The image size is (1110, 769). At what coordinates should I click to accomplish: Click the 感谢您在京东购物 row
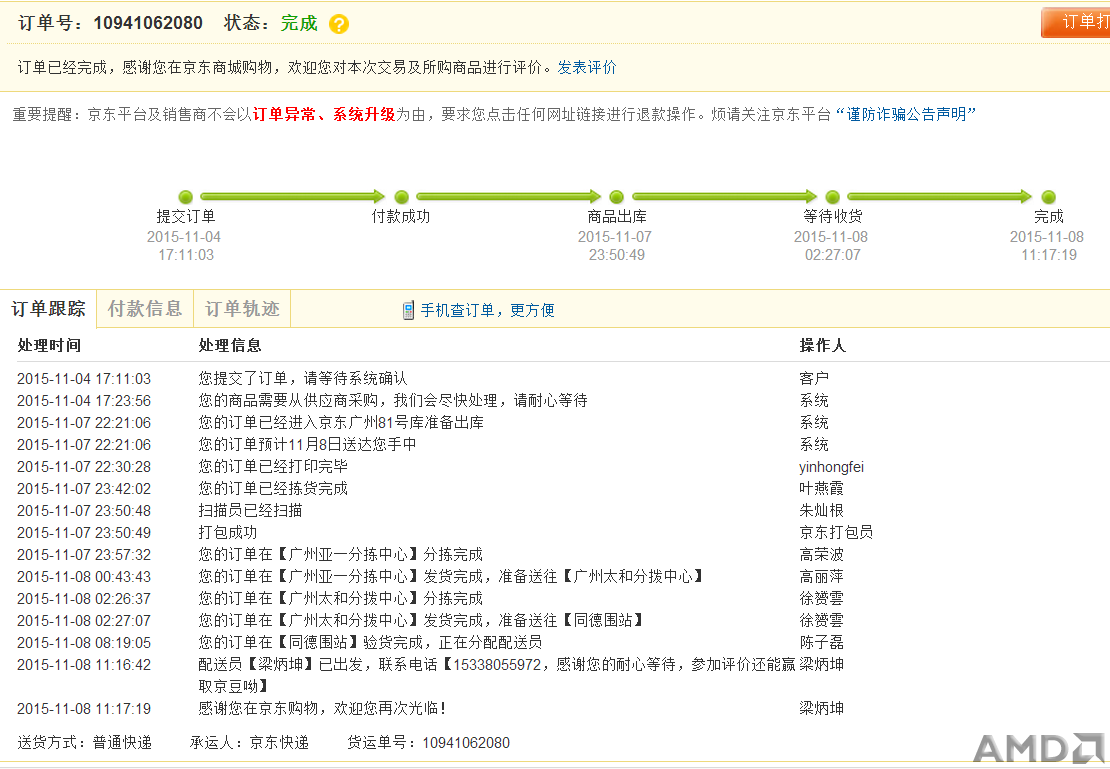[x=322, y=708]
